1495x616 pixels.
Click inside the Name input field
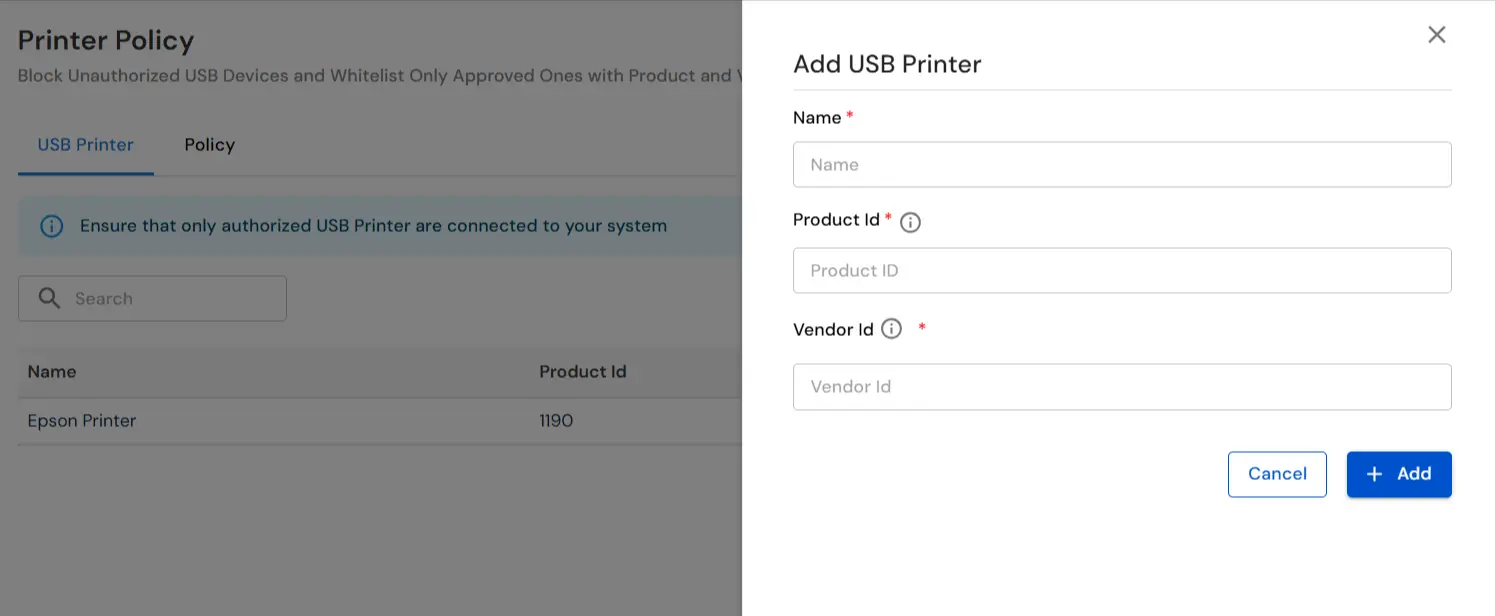[1122, 164]
